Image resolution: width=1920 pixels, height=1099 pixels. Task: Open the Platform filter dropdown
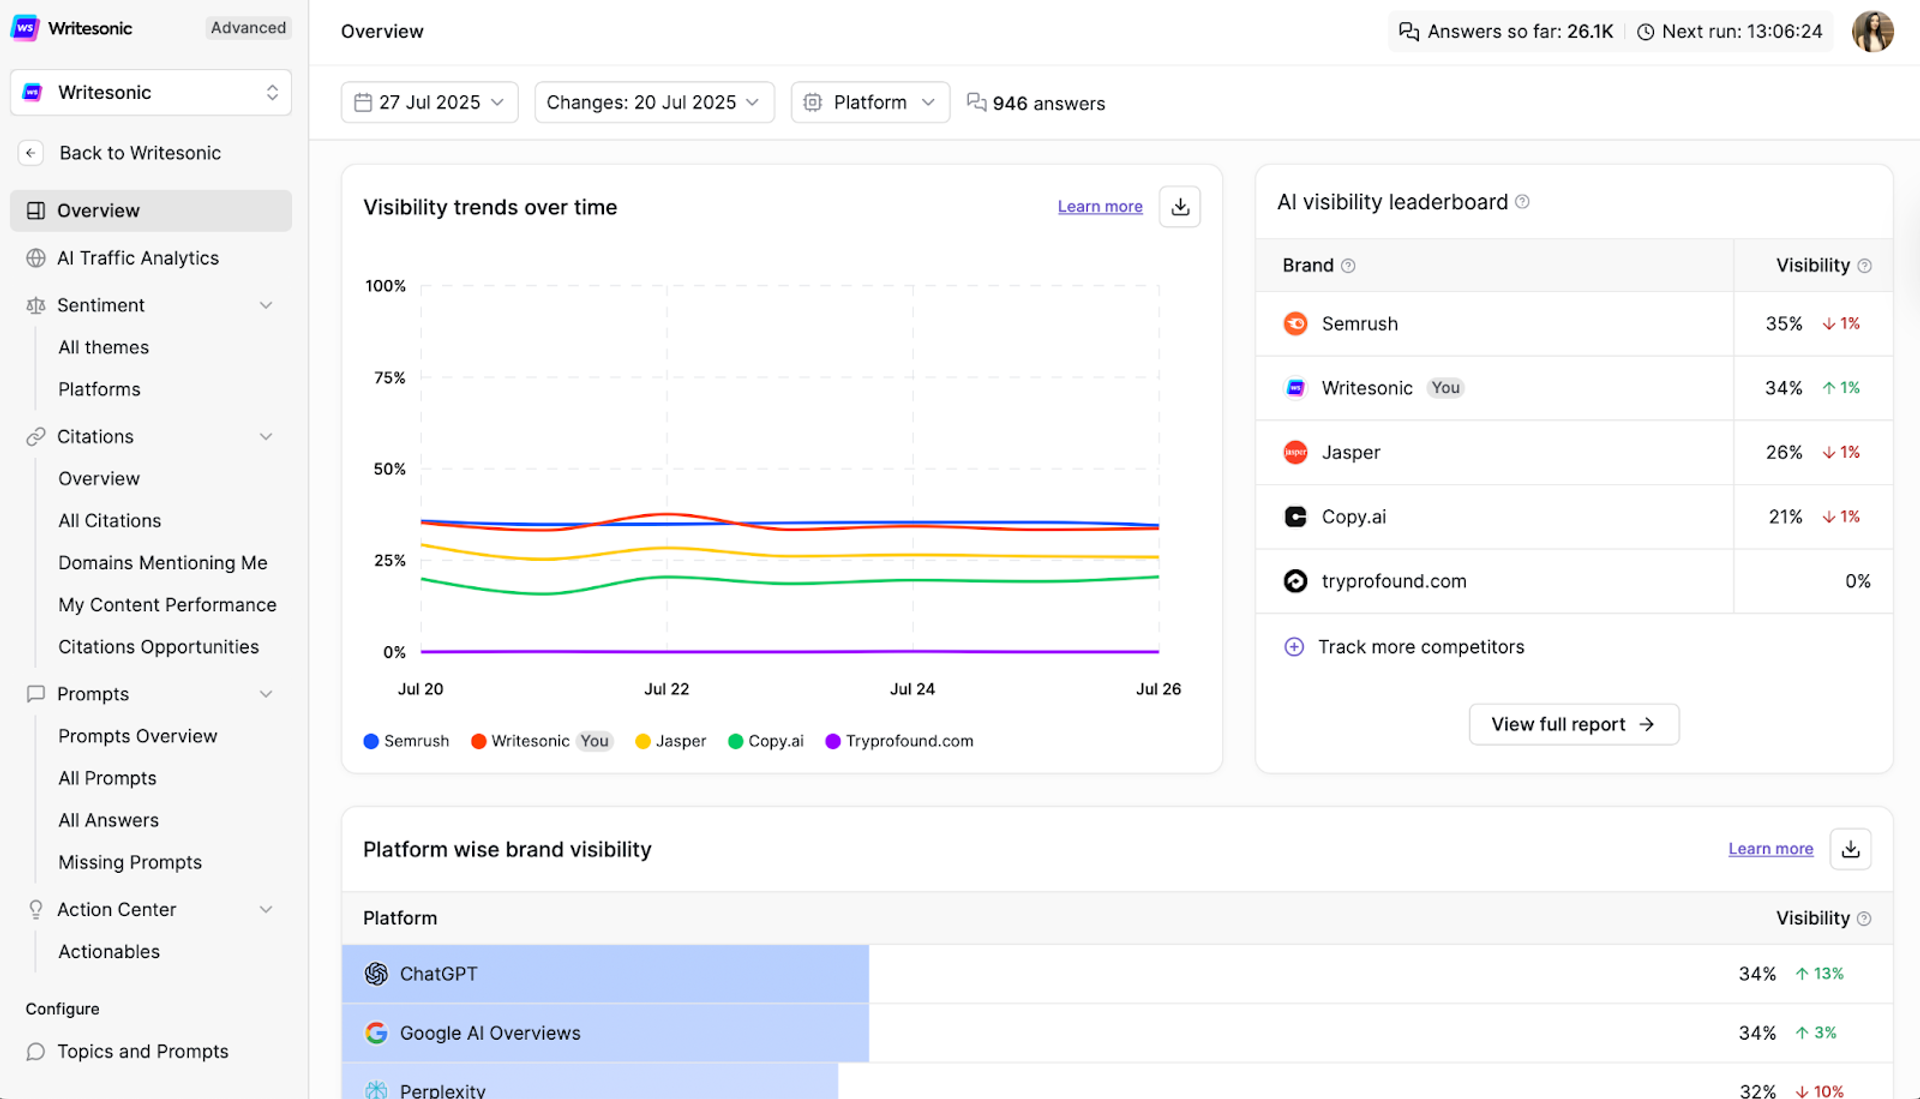(870, 103)
